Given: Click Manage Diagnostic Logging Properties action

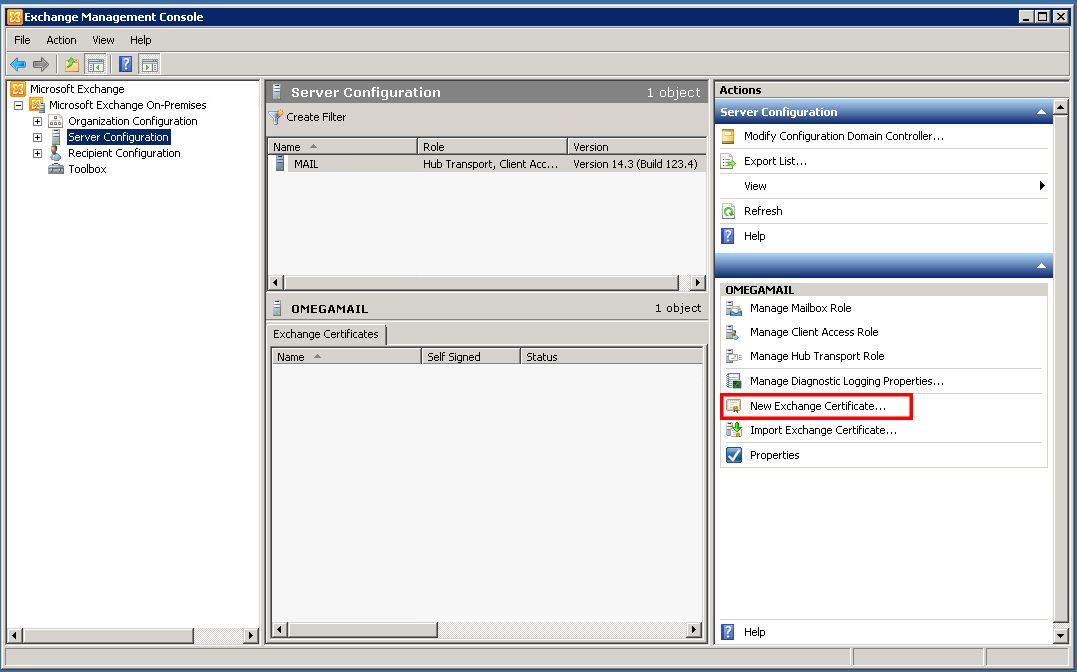Looking at the screenshot, I should coord(846,381).
